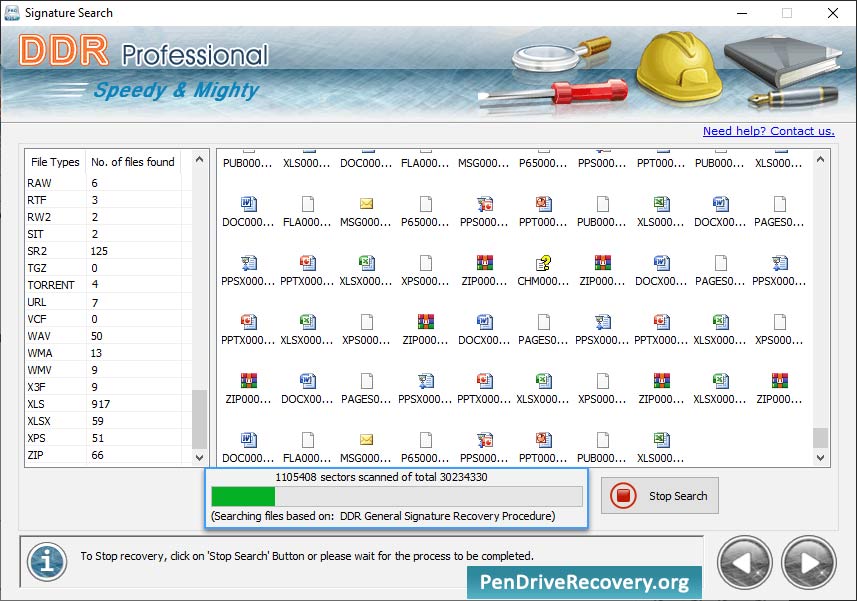Click the red stop icon in Stop Search
Image resolution: width=857 pixels, height=601 pixels.
[x=623, y=496]
